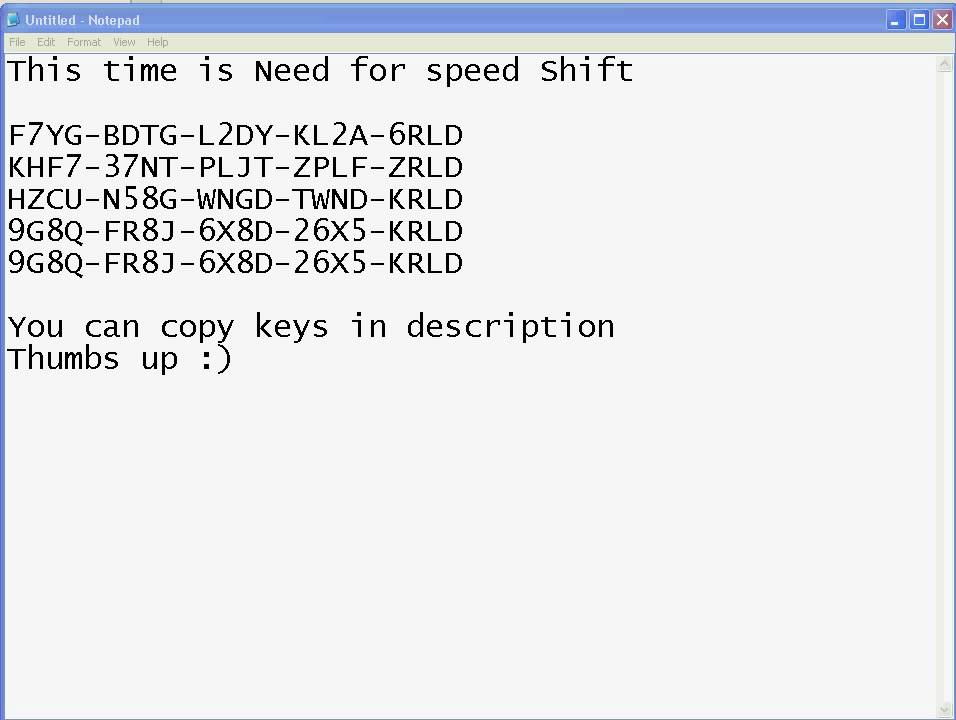Maximize the Notepad window
This screenshot has width=956, height=720.
click(x=919, y=19)
